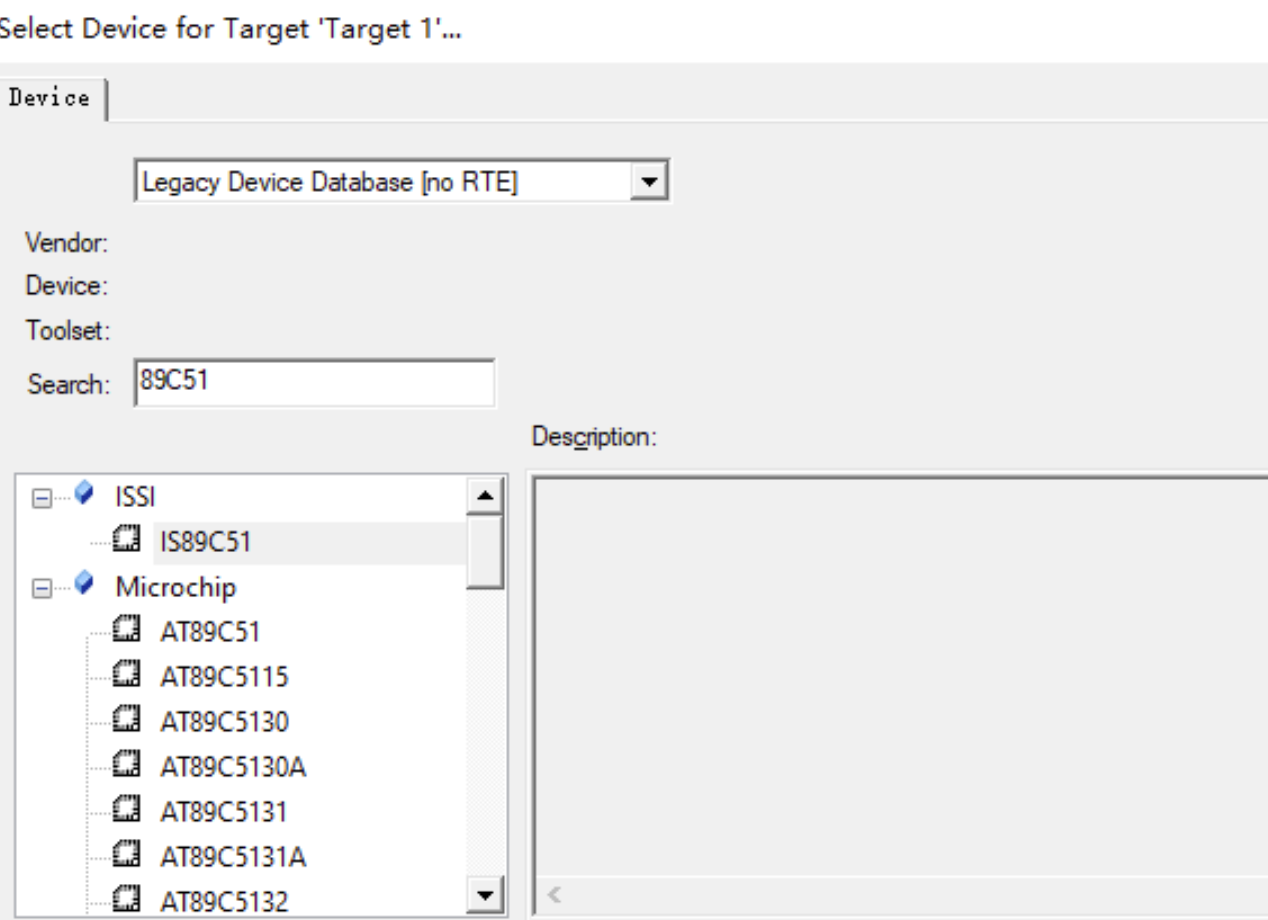Switch to the Device tab
This screenshot has width=1268, height=920.
pyautogui.click(x=49, y=98)
